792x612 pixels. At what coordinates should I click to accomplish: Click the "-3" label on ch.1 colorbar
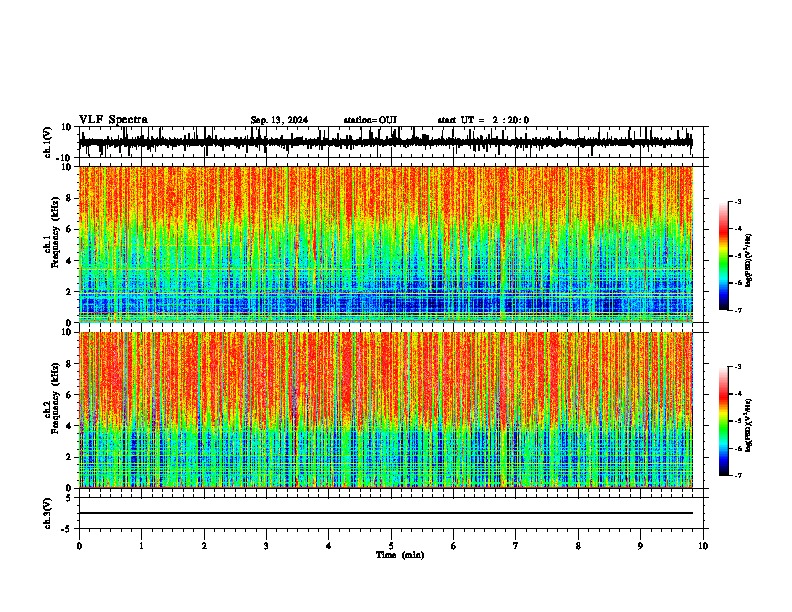[738, 201]
